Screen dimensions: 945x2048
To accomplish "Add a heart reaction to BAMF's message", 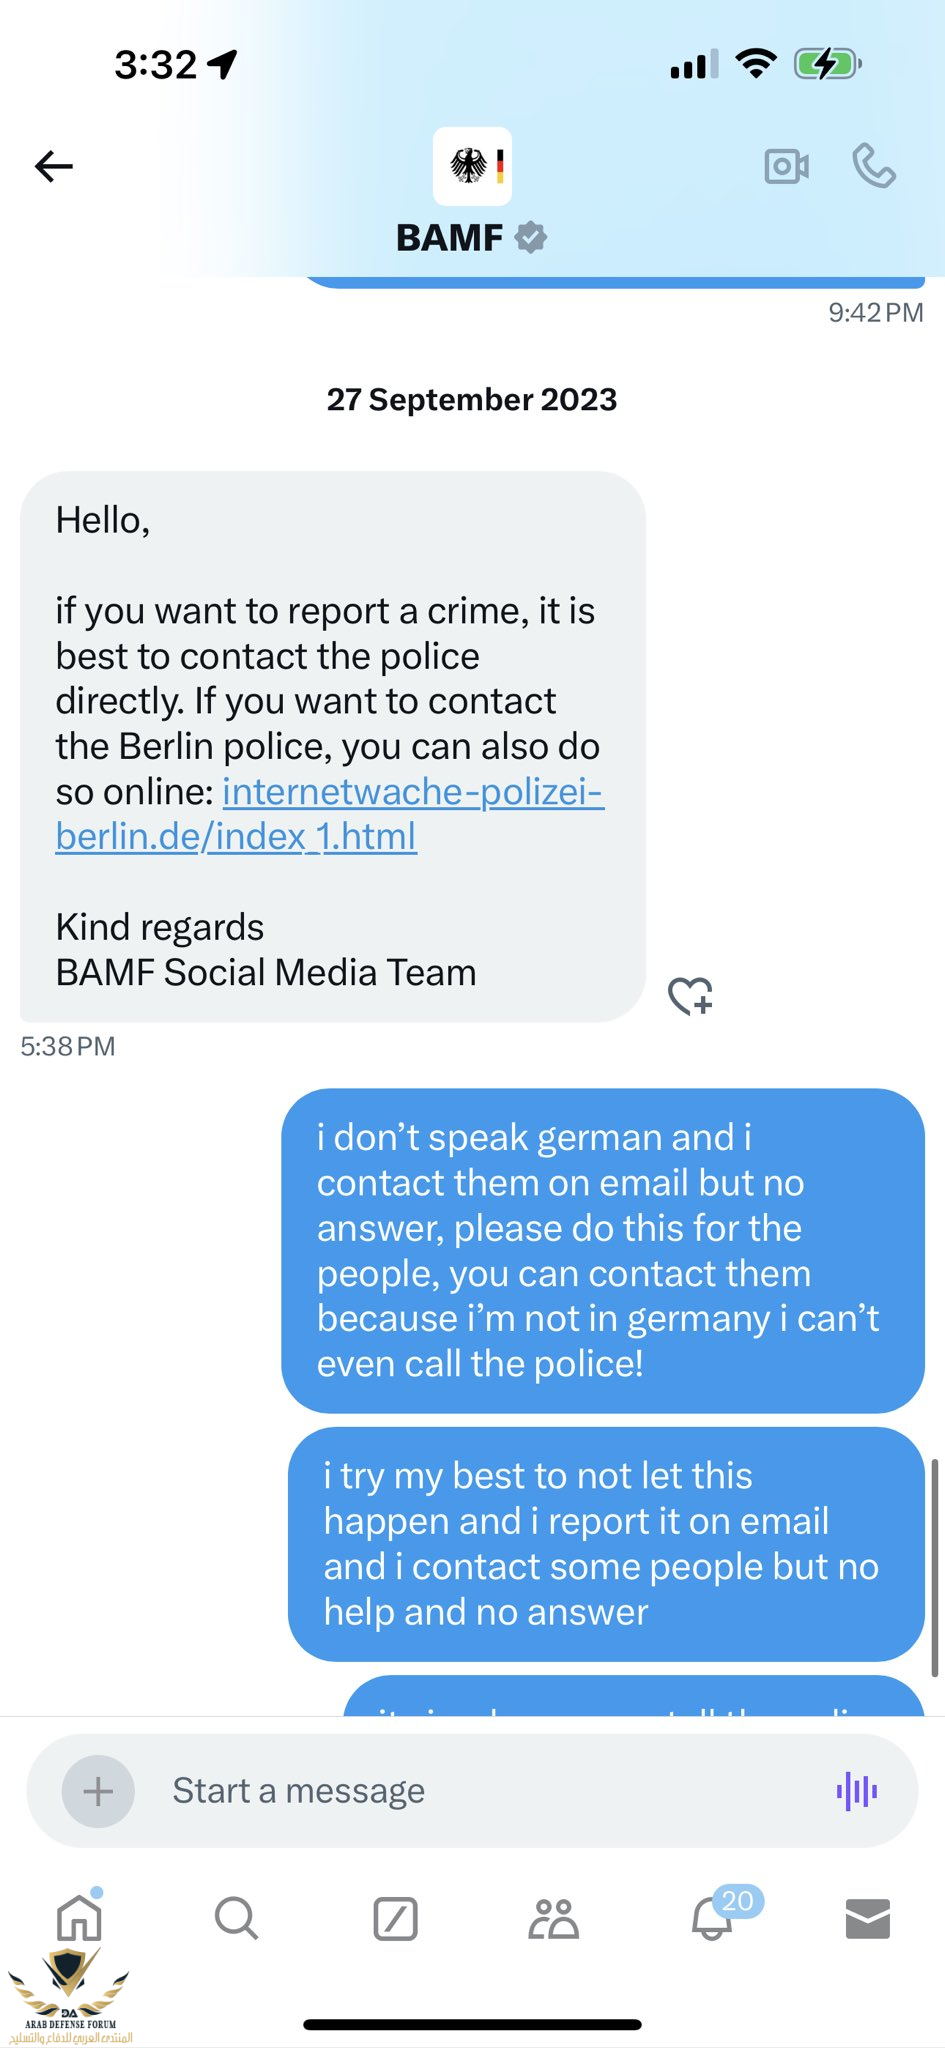I will click(690, 996).
